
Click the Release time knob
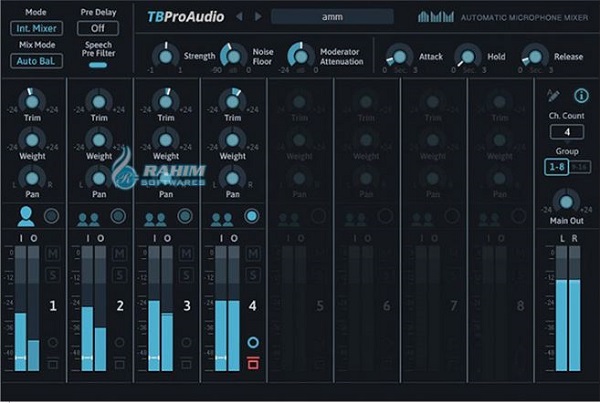coord(535,57)
